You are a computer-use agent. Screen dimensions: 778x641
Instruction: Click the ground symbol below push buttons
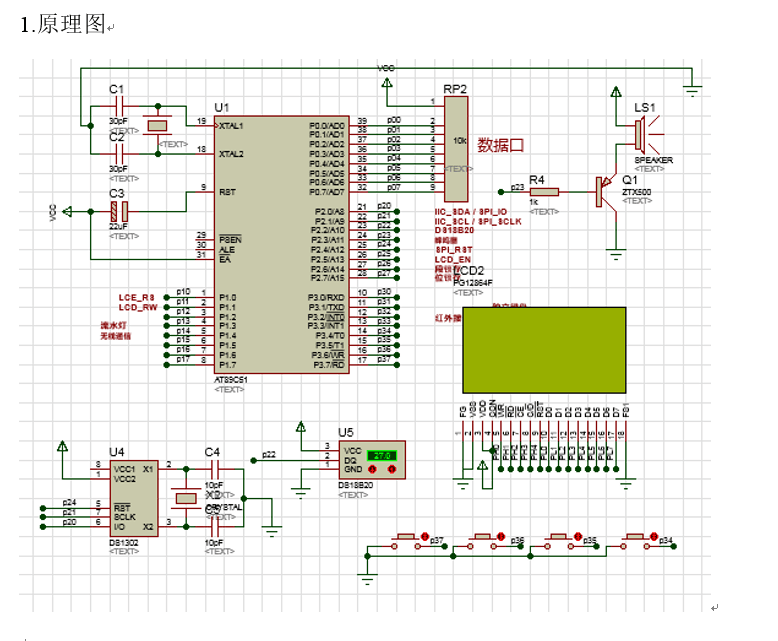tap(367, 579)
